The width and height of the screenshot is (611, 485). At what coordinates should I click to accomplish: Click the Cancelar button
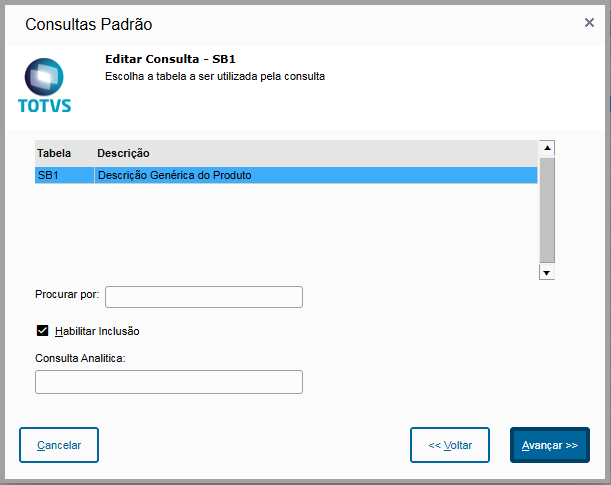point(59,445)
